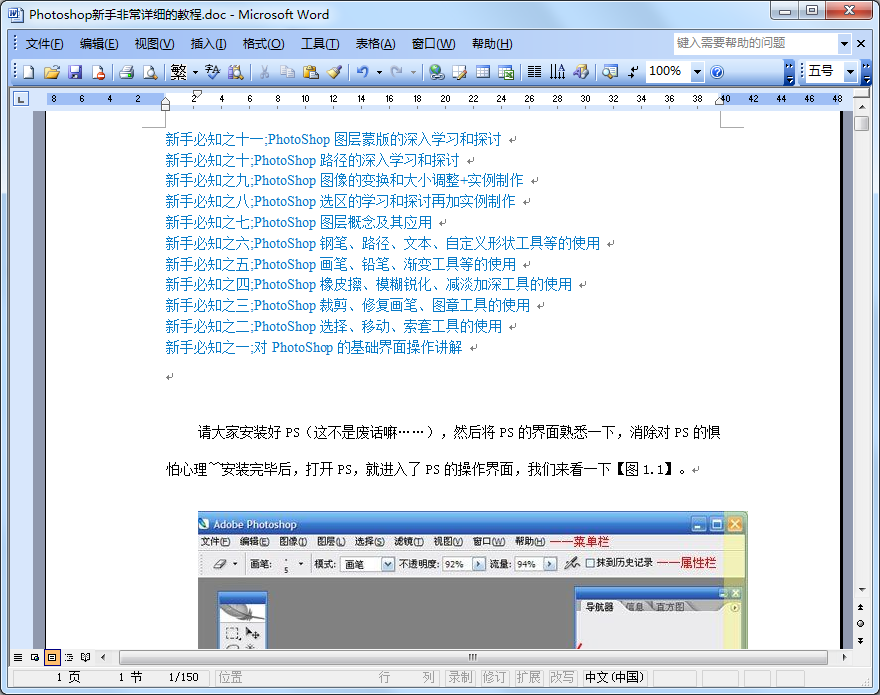Open Word Help with the question mark icon

[x=717, y=72]
